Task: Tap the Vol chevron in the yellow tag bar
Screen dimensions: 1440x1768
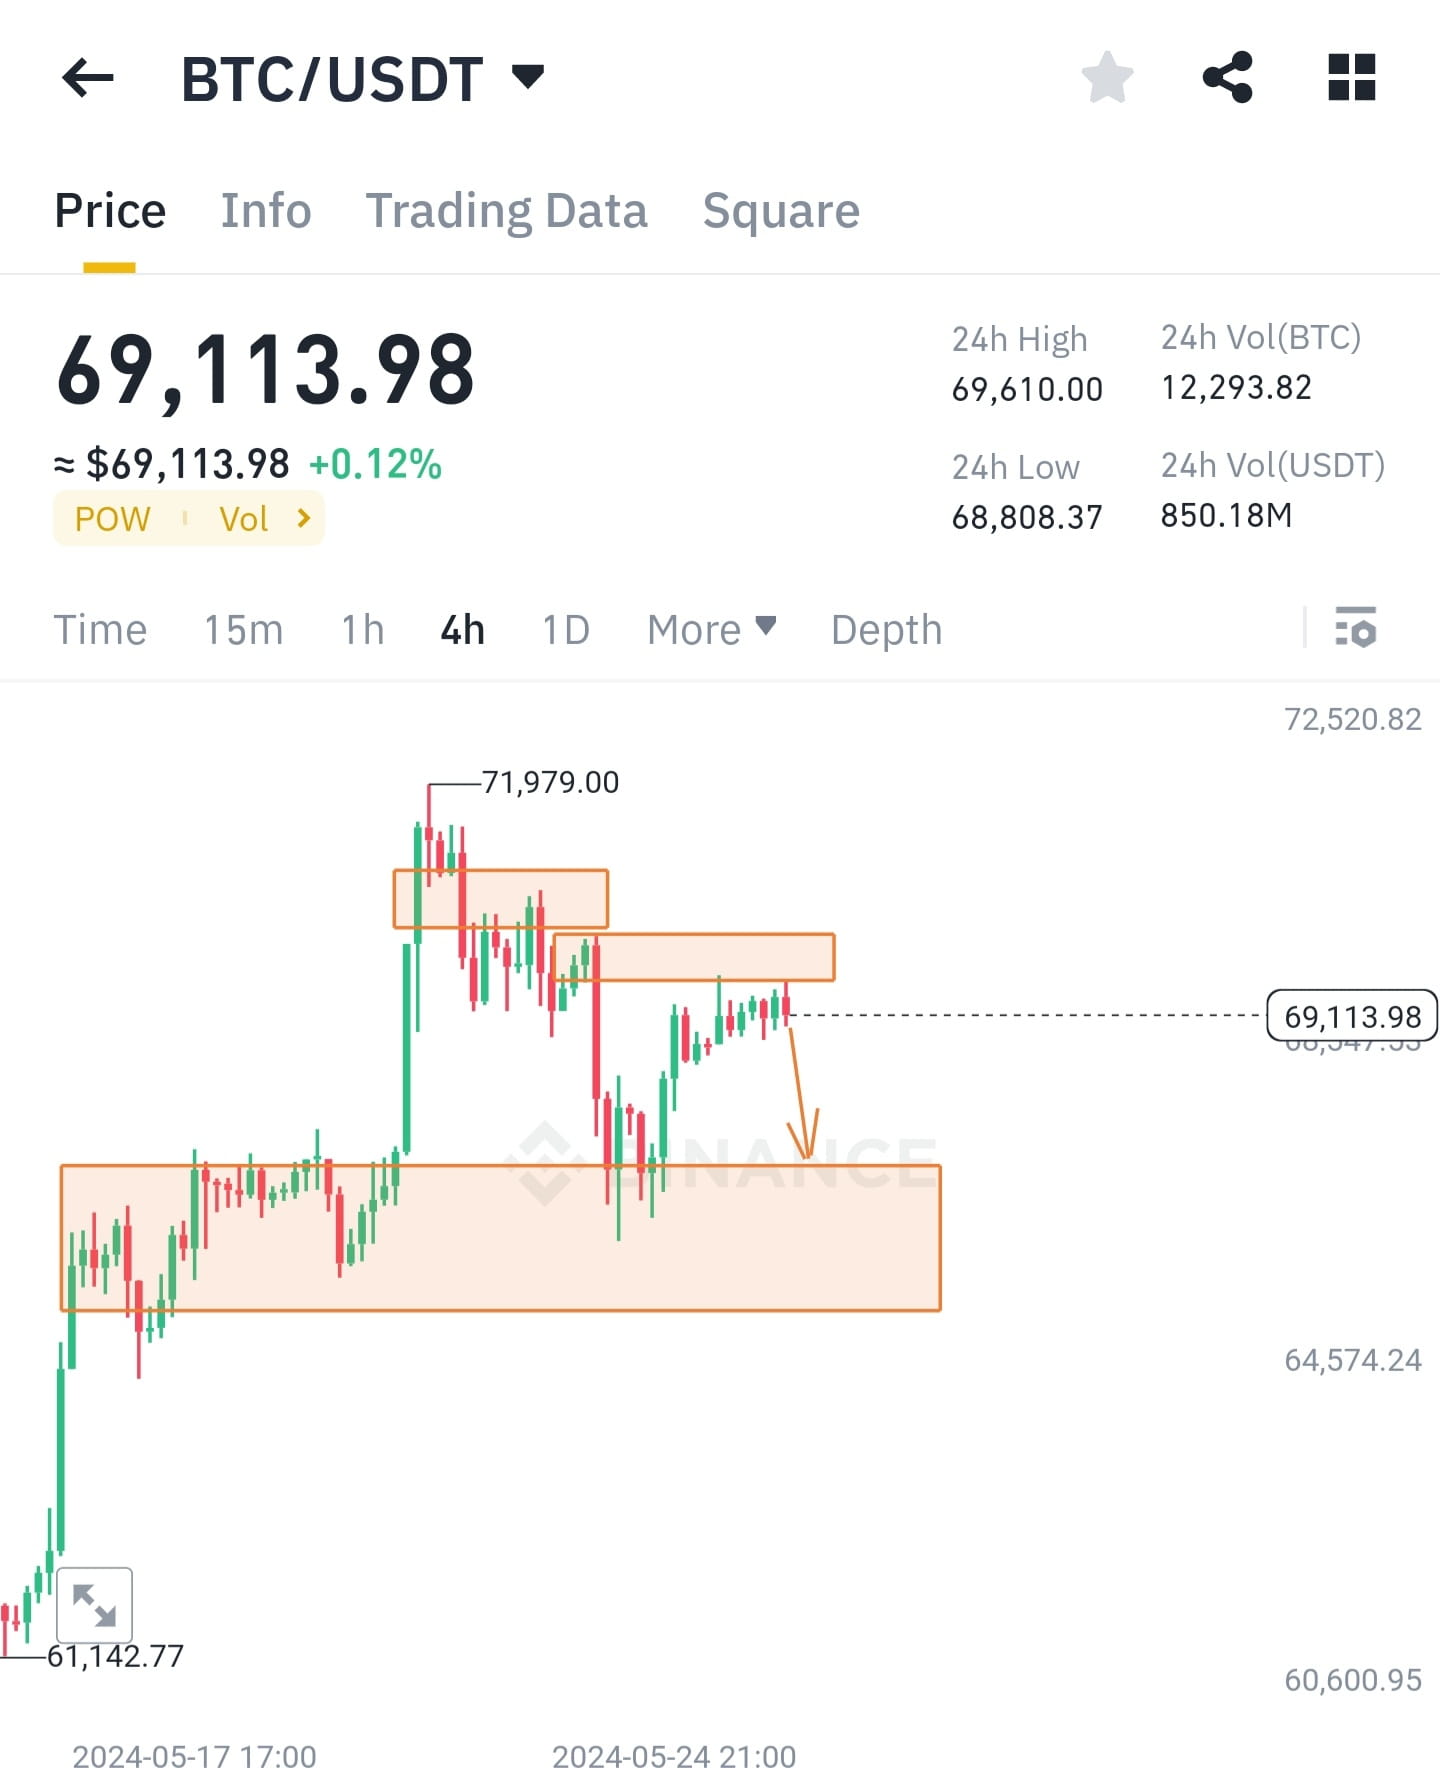Action: pos(302,518)
